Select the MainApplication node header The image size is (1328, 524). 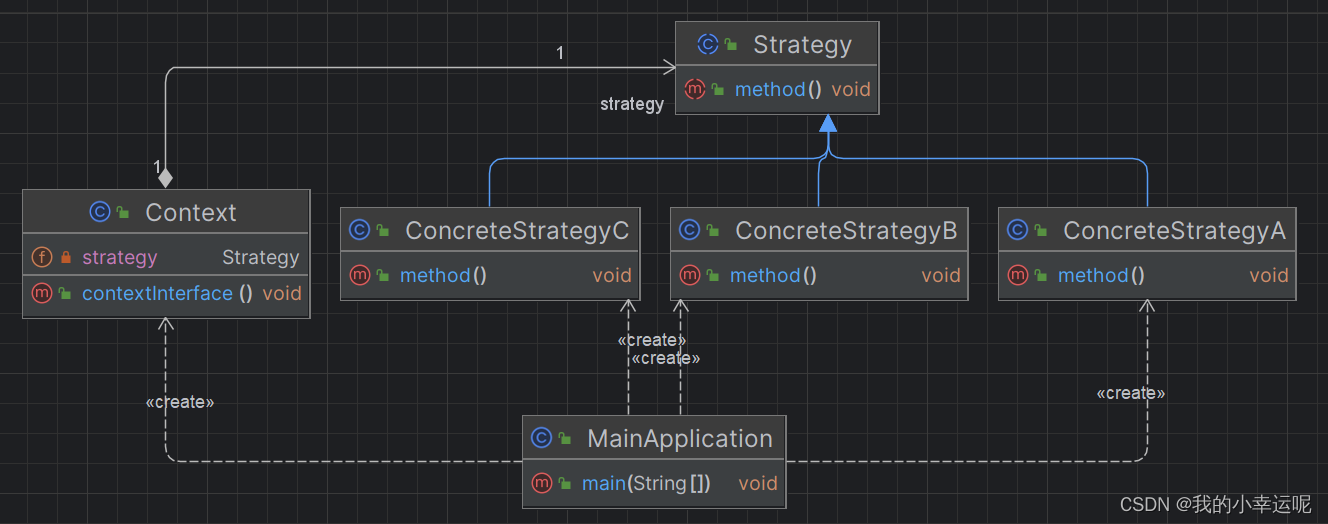(654, 438)
